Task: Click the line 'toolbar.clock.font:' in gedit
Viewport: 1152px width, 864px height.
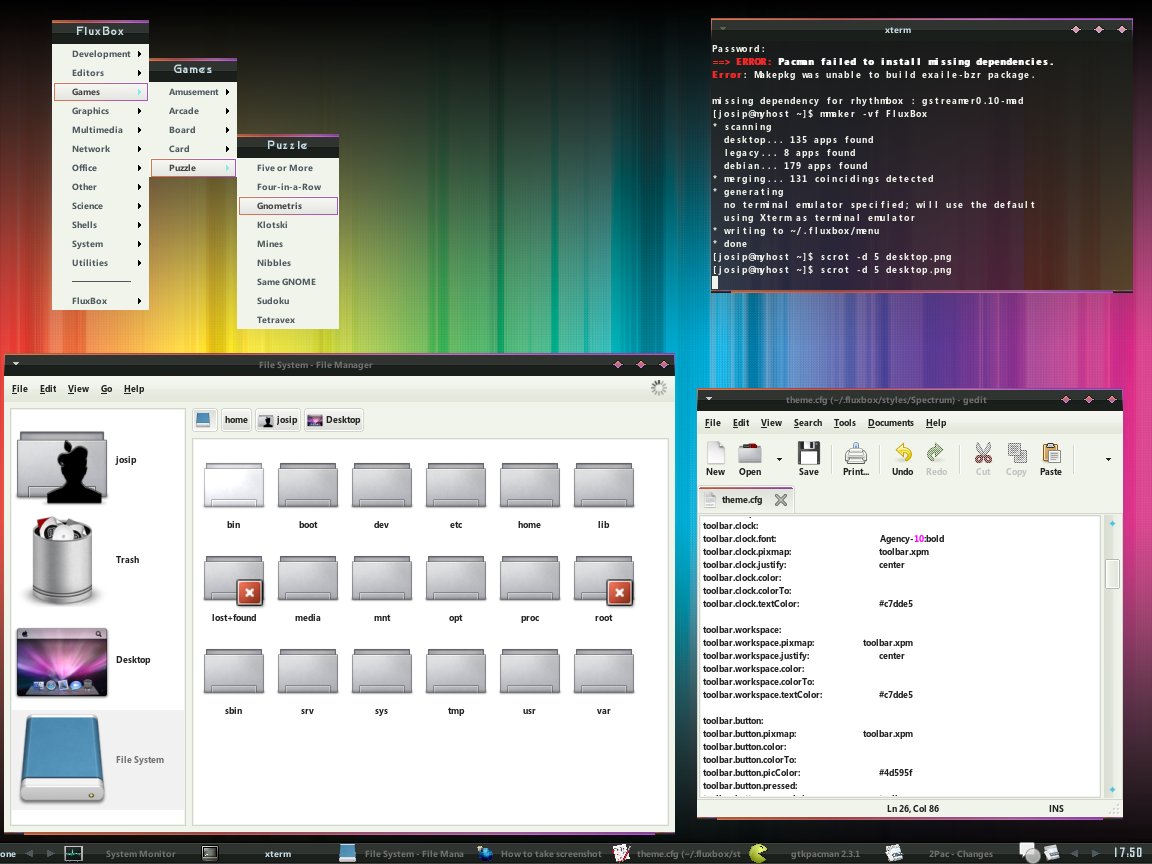Action: point(739,539)
